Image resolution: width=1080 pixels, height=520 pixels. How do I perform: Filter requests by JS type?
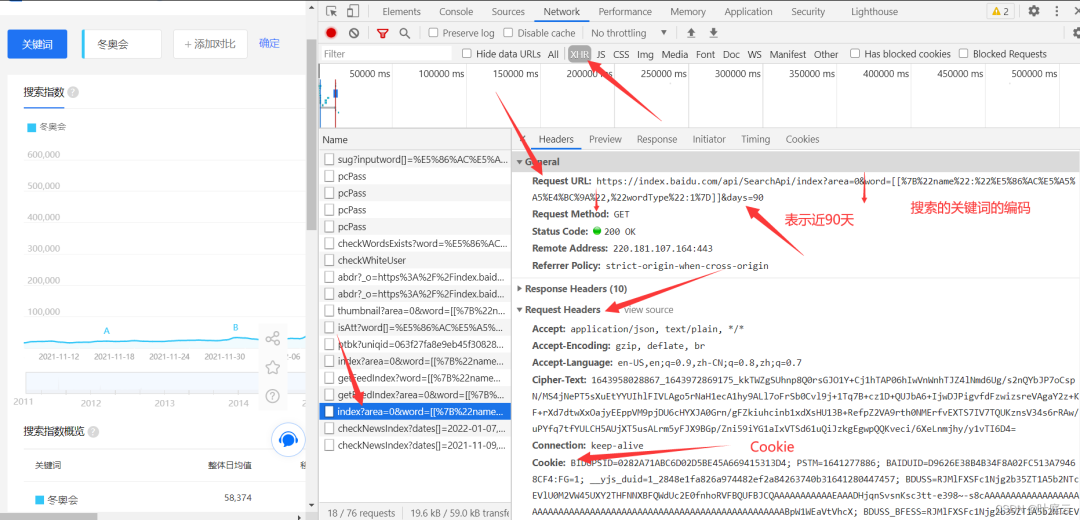[601, 54]
